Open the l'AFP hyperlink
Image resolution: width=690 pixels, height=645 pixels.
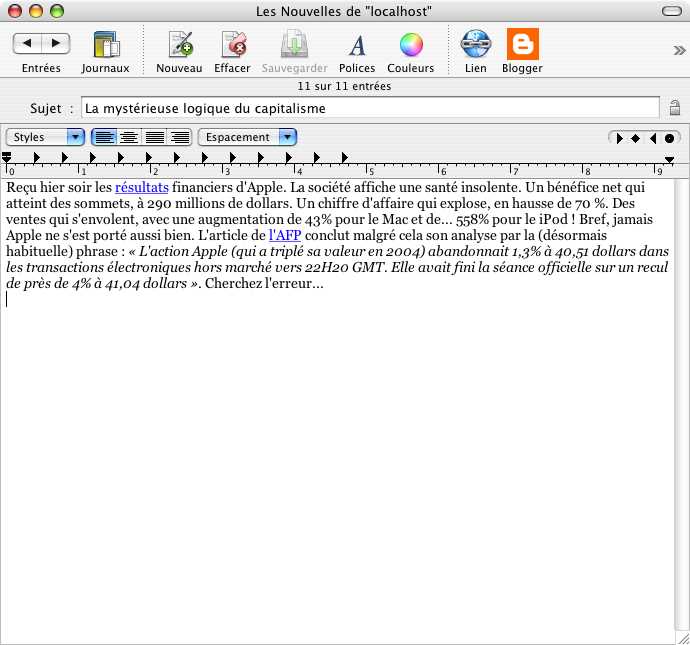coord(285,235)
